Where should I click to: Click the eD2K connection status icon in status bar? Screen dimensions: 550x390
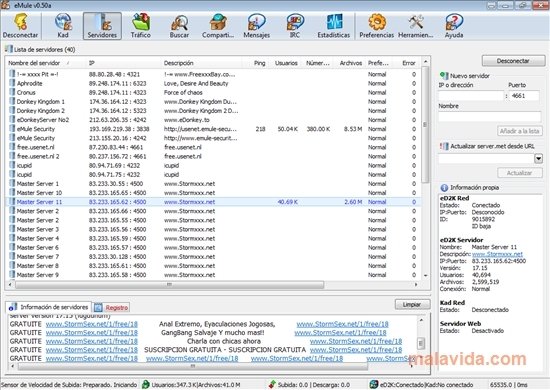coord(374,384)
